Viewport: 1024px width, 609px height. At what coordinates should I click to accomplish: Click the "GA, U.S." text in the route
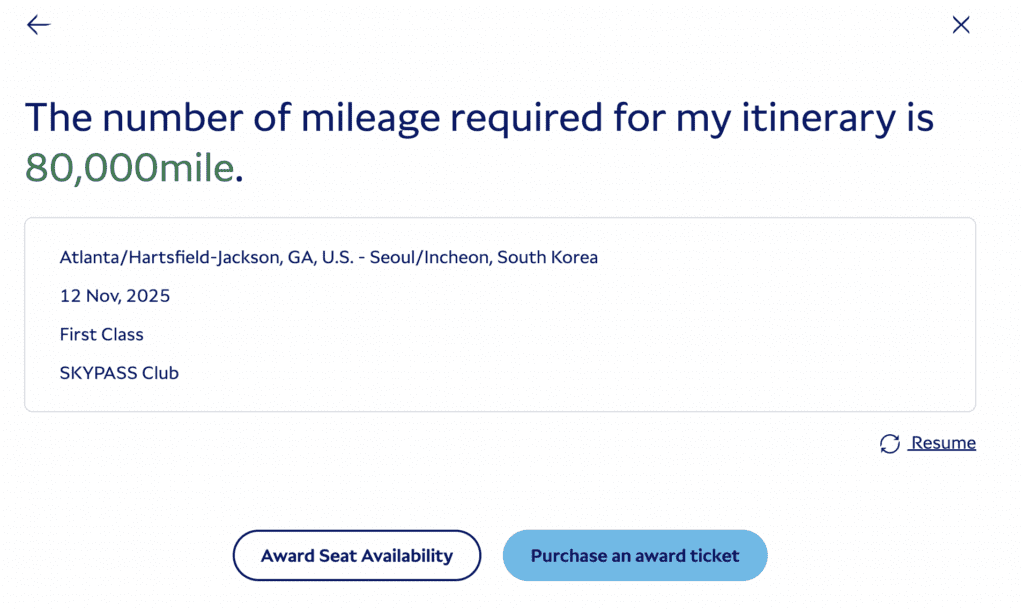[324, 258]
